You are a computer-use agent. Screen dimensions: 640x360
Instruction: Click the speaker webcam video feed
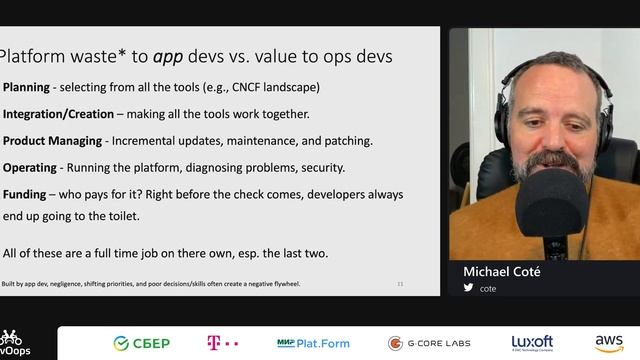pyautogui.click(x=544, y=144)
